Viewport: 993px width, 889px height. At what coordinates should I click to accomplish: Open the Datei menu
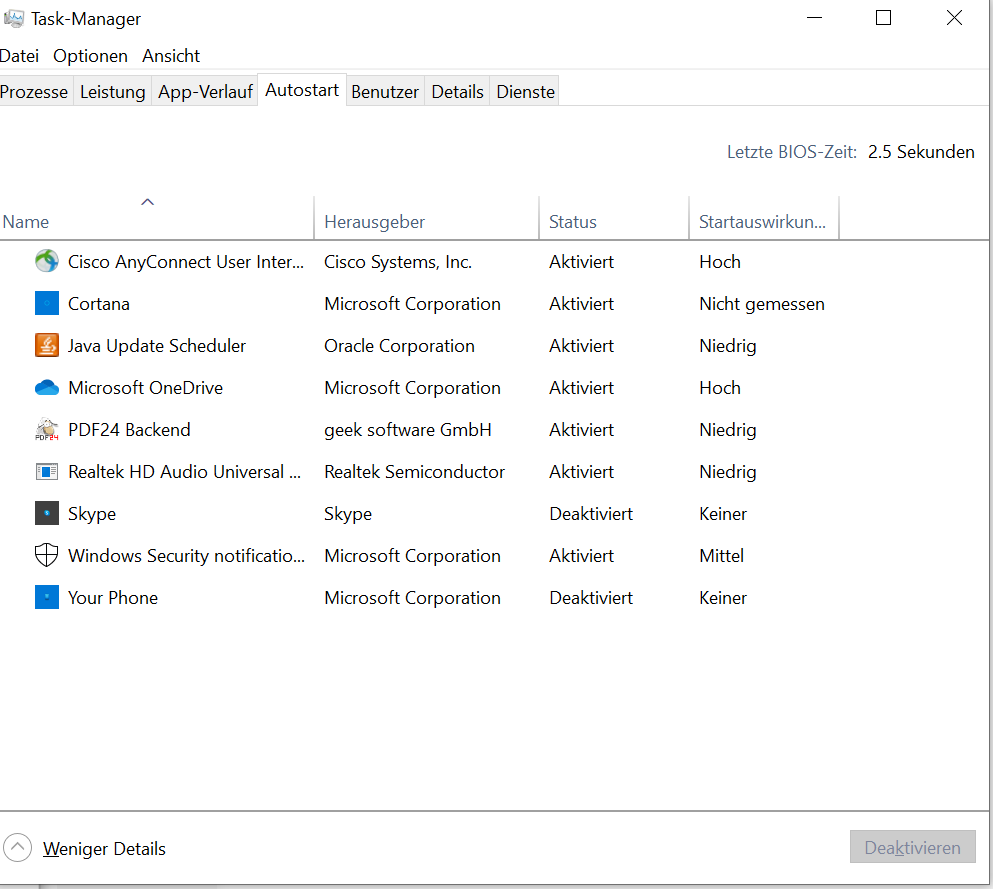point(19,56)
